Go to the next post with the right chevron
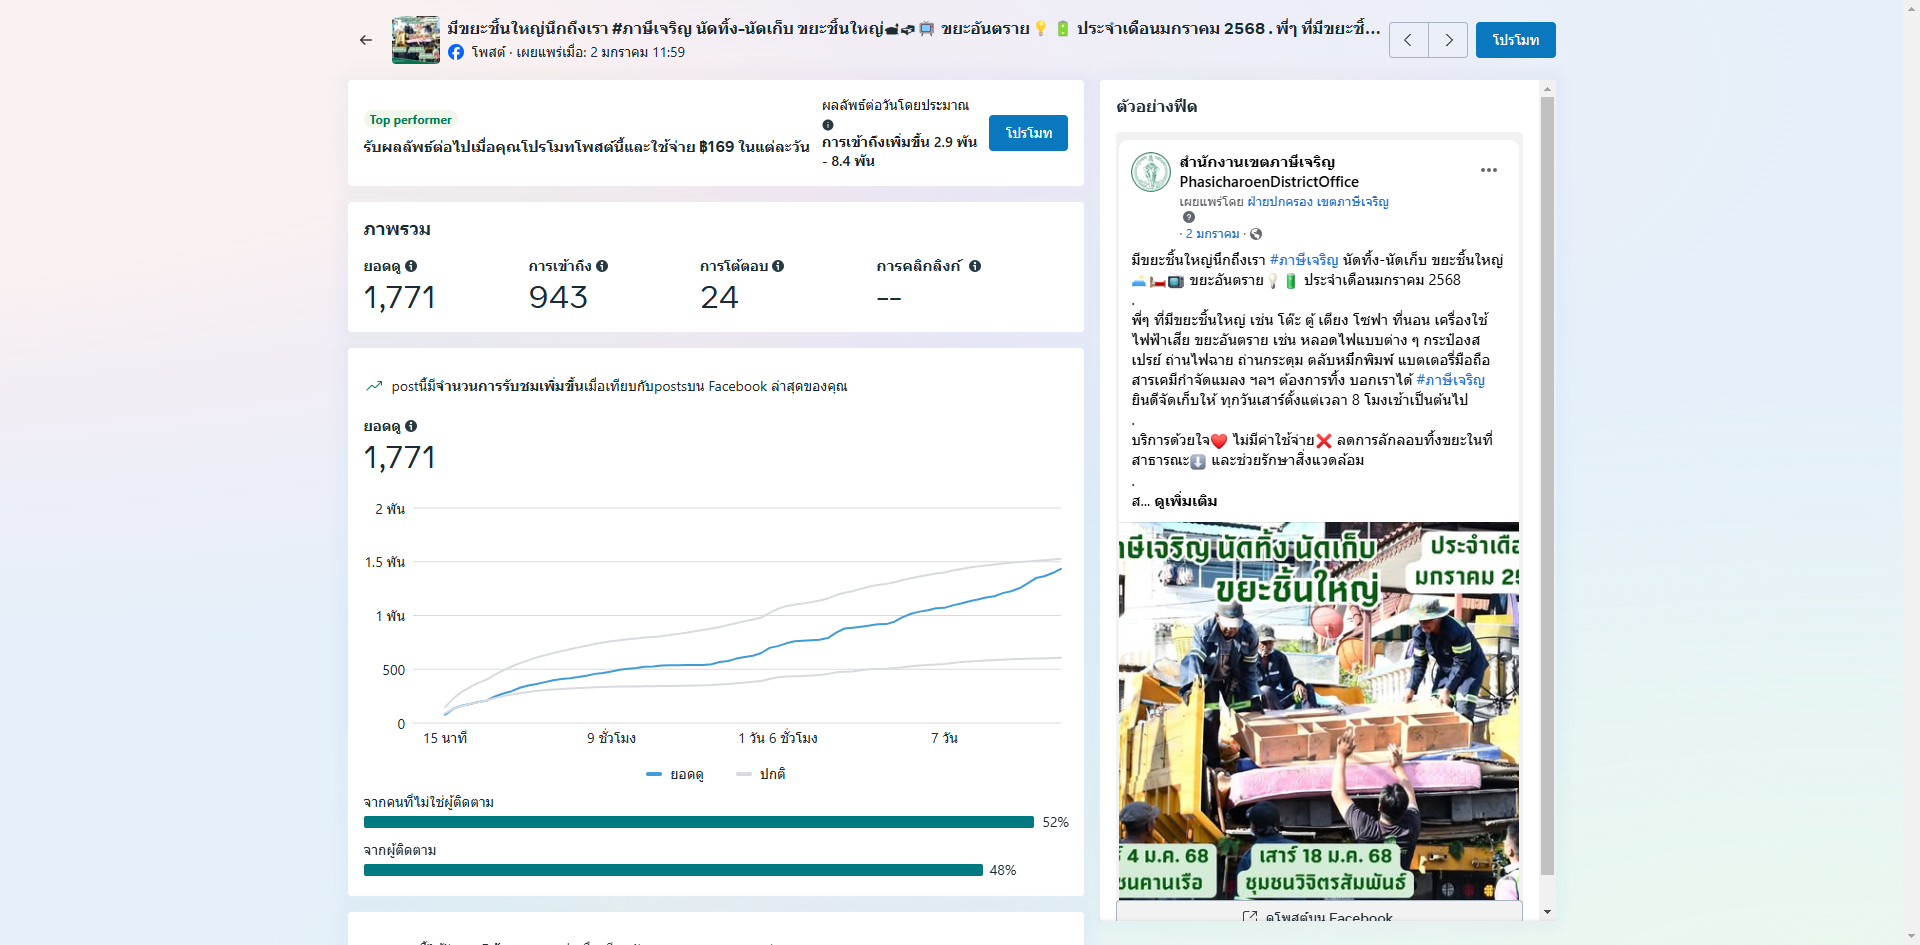 pyautogui.click(x=1448, y=40)
